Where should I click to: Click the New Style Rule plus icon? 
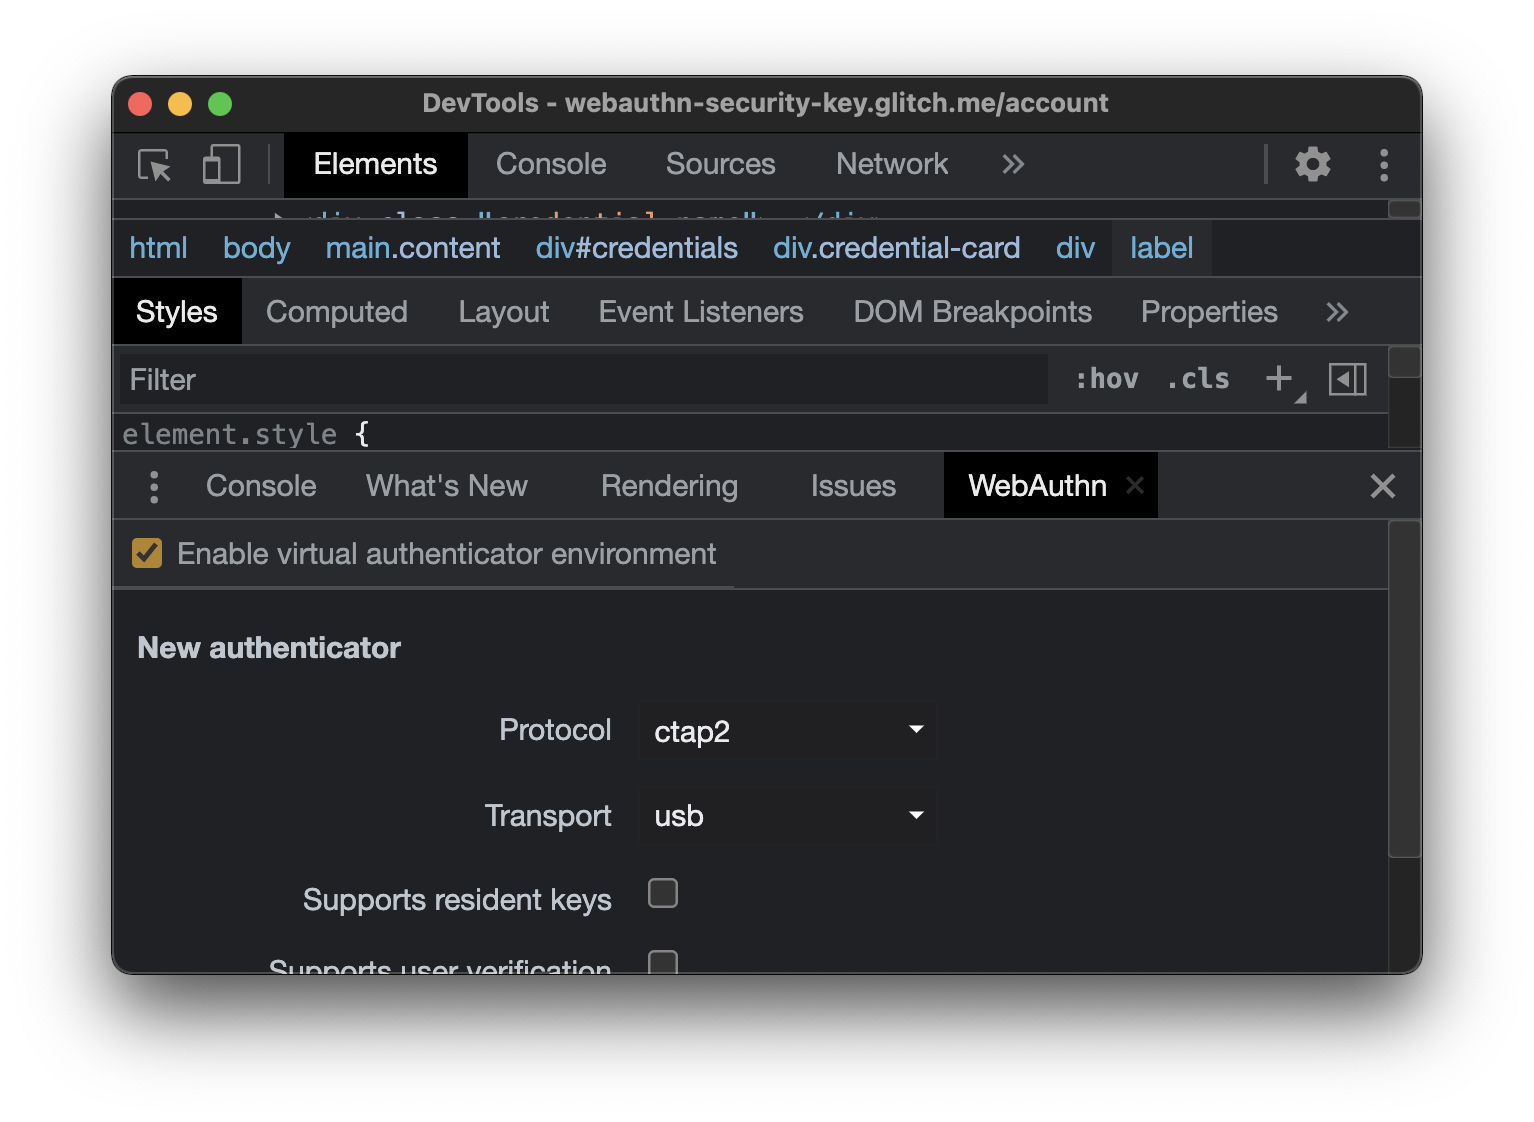1280,379
